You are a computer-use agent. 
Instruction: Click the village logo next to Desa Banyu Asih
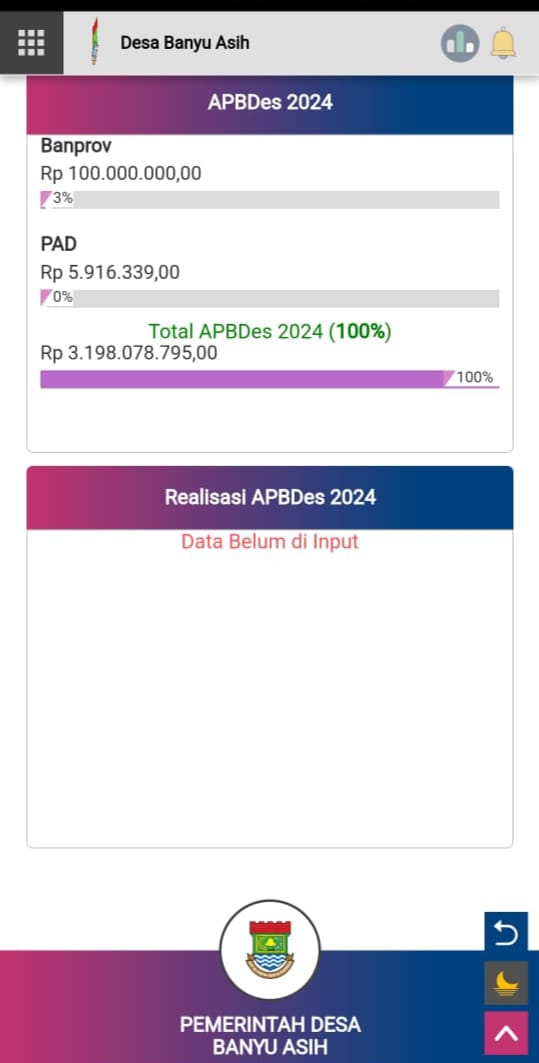click(95, 42)
